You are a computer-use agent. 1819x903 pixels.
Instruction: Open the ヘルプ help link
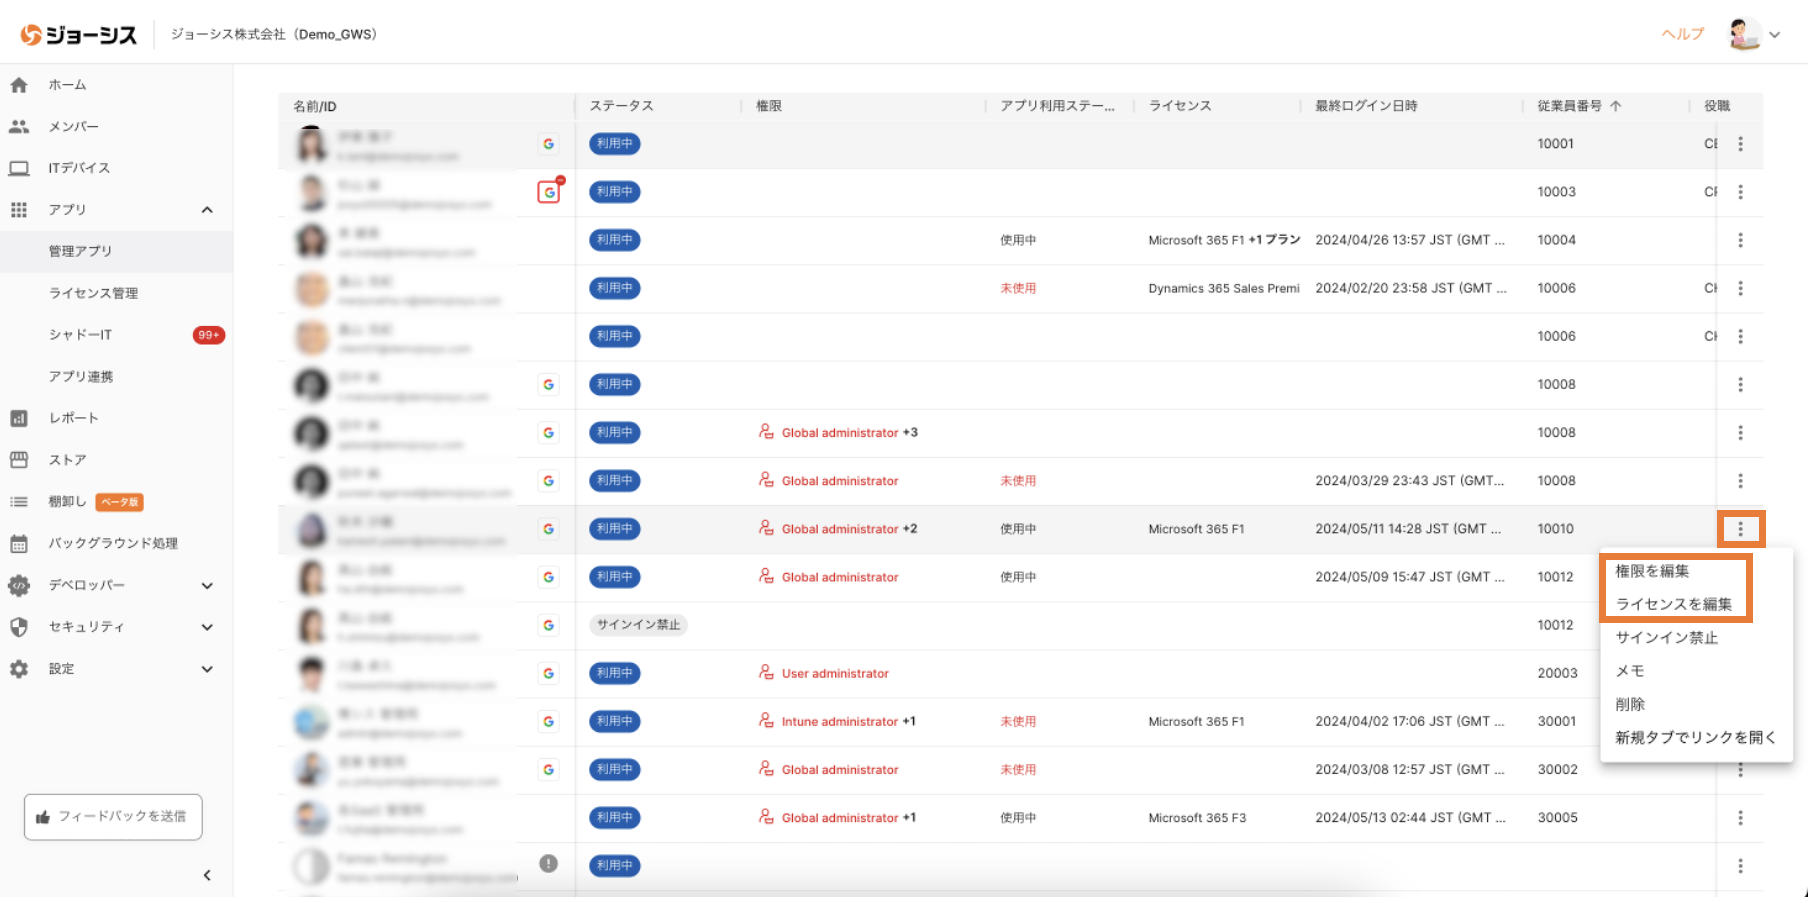[1682, 34]
